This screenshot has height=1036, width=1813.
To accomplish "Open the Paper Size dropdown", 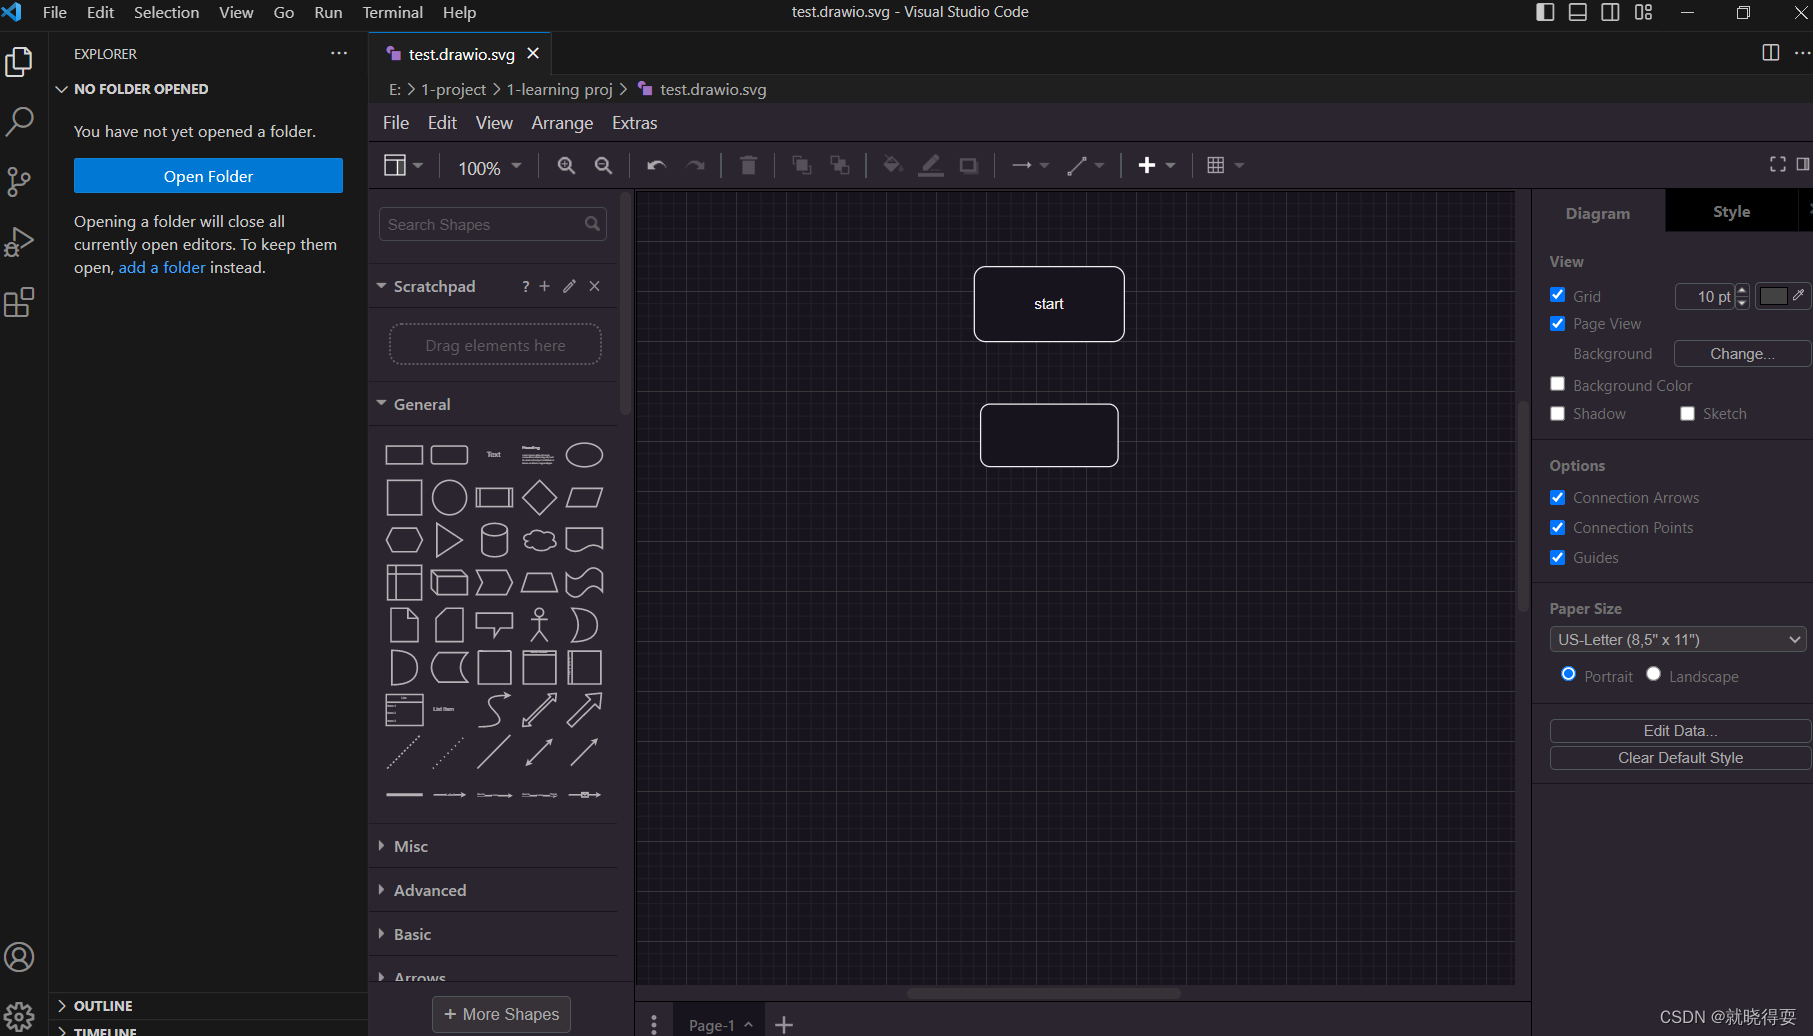I will (x=1677, y=639).
